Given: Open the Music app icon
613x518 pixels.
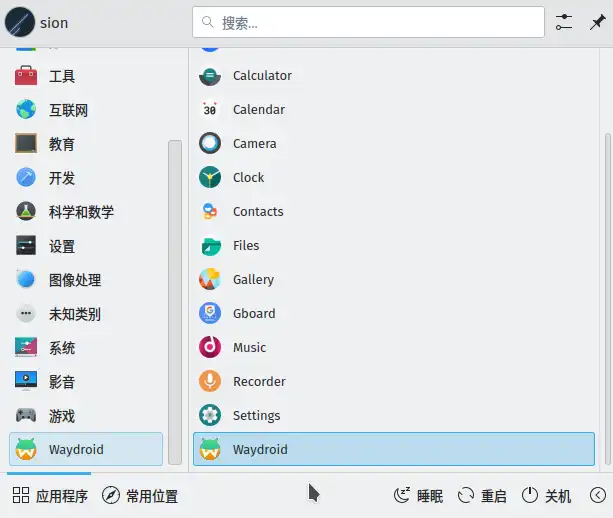Looking at the screenshot, I should [210, 348].
